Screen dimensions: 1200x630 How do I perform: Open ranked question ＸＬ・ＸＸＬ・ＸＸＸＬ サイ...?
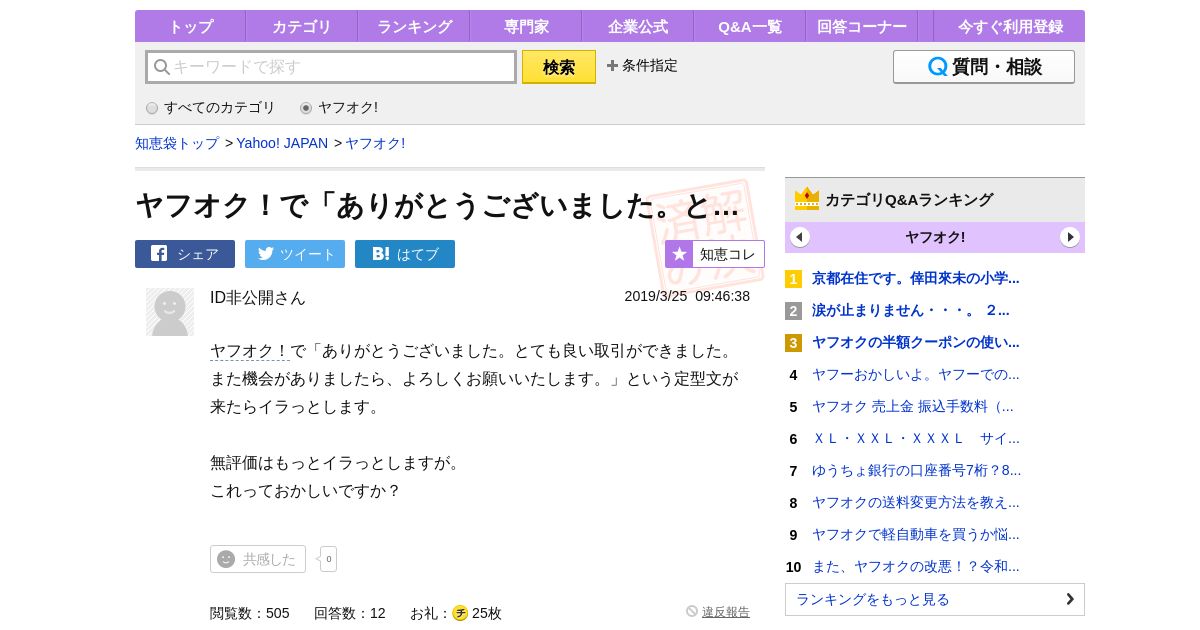916,438
